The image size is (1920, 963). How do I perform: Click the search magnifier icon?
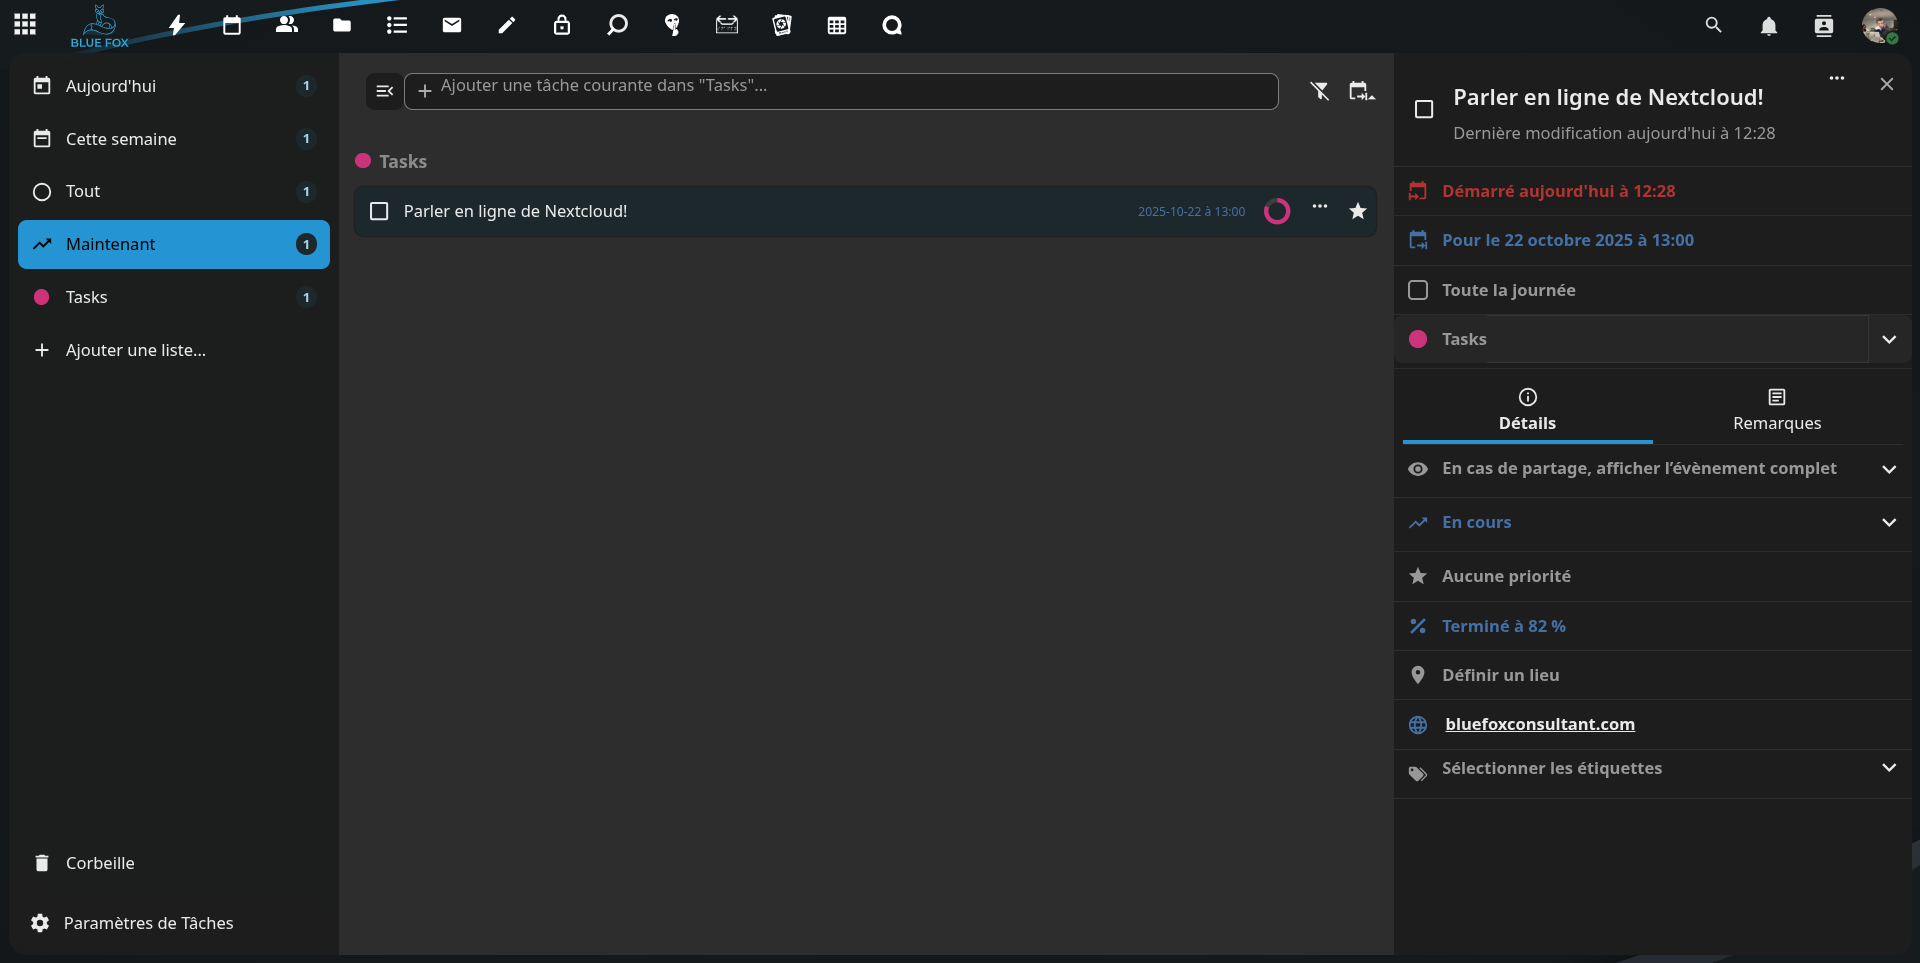click(x=1713, y=25)
